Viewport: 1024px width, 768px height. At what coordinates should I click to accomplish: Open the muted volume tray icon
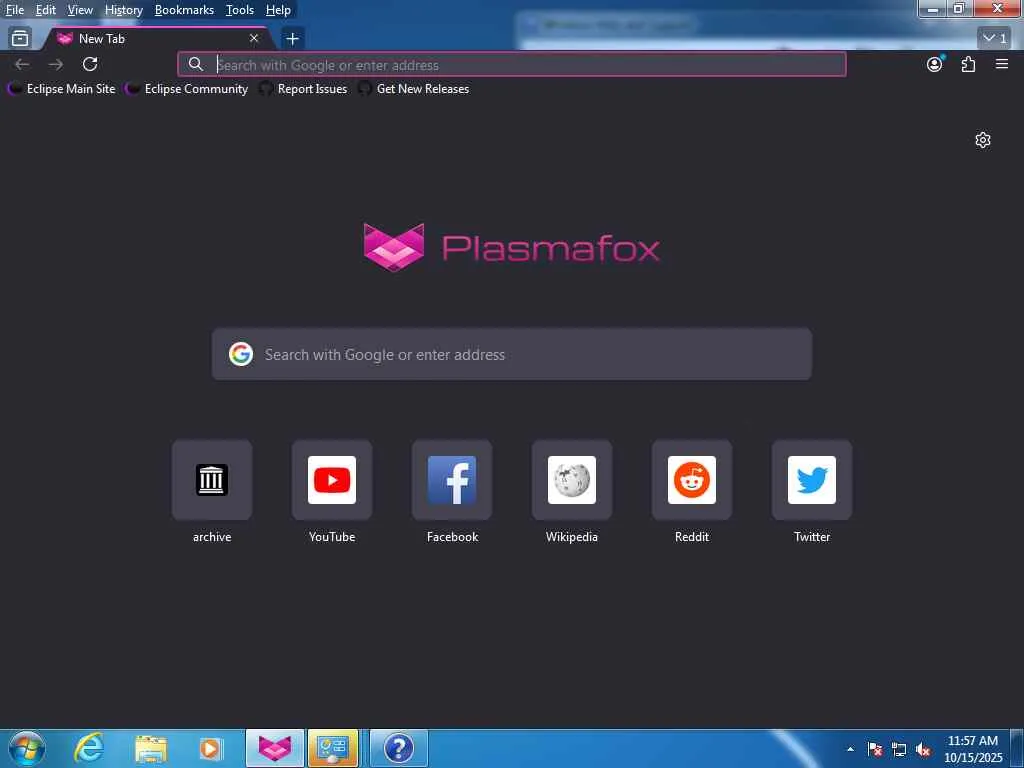923,749
